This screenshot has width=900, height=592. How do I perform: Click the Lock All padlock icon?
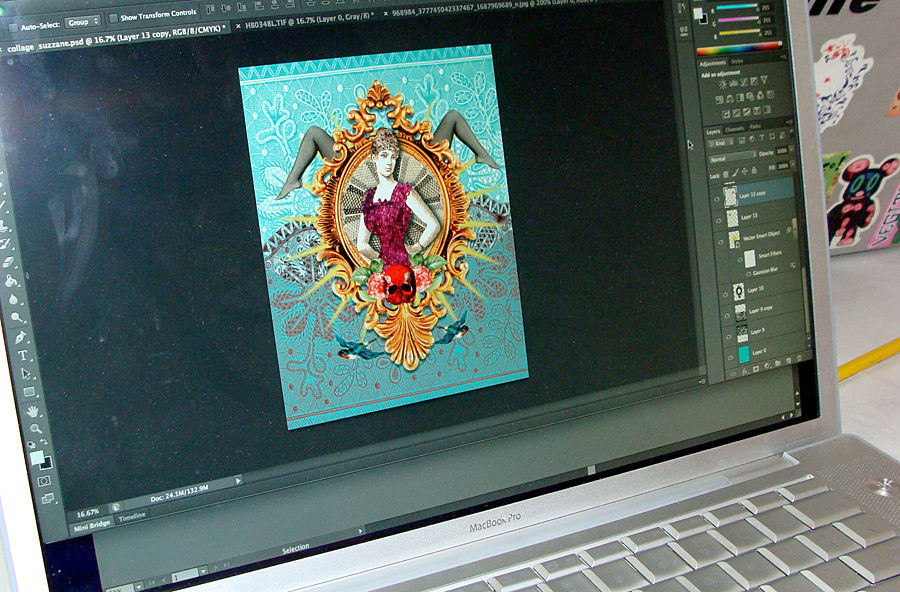754,170
